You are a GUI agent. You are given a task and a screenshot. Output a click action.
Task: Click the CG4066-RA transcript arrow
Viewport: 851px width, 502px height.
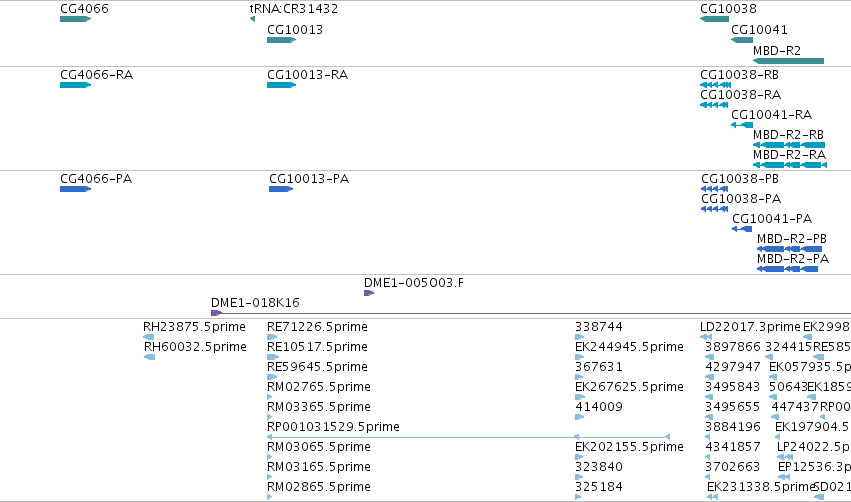[75, 85]
